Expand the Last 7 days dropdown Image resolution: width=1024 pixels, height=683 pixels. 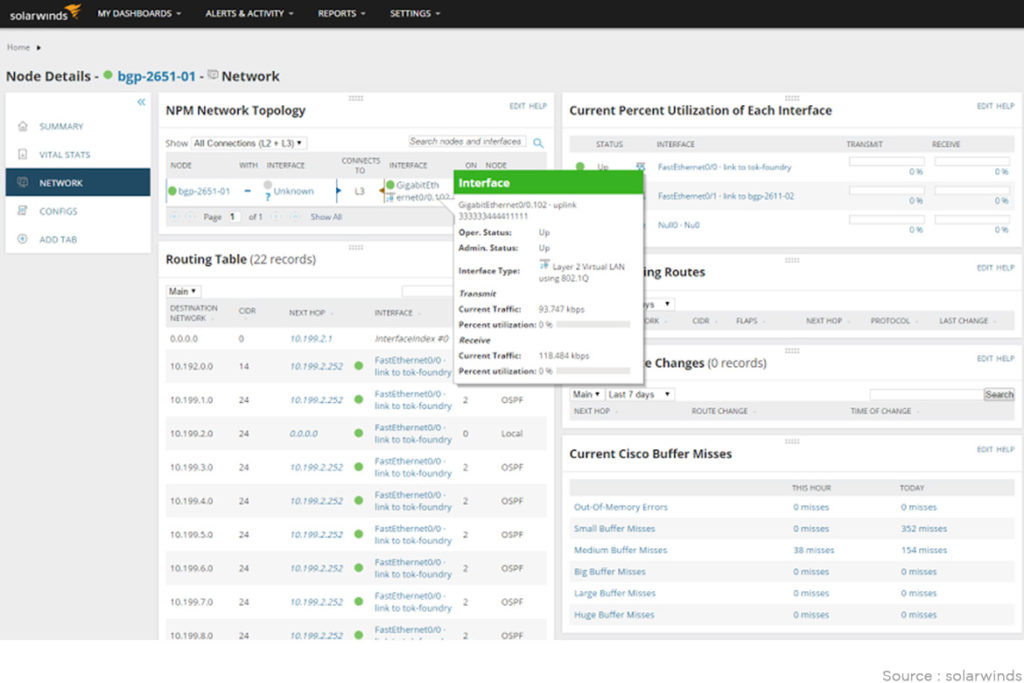[x=639, y=394]
